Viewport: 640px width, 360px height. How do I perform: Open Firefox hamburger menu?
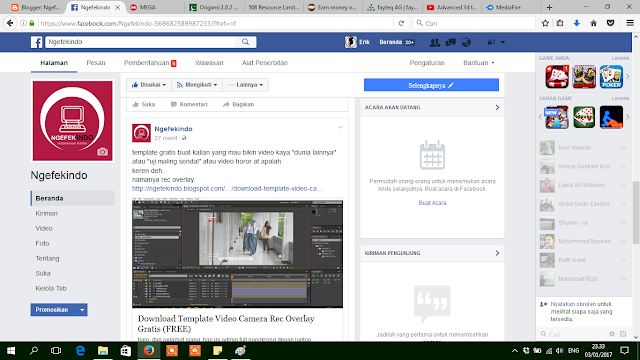point(630,23)
